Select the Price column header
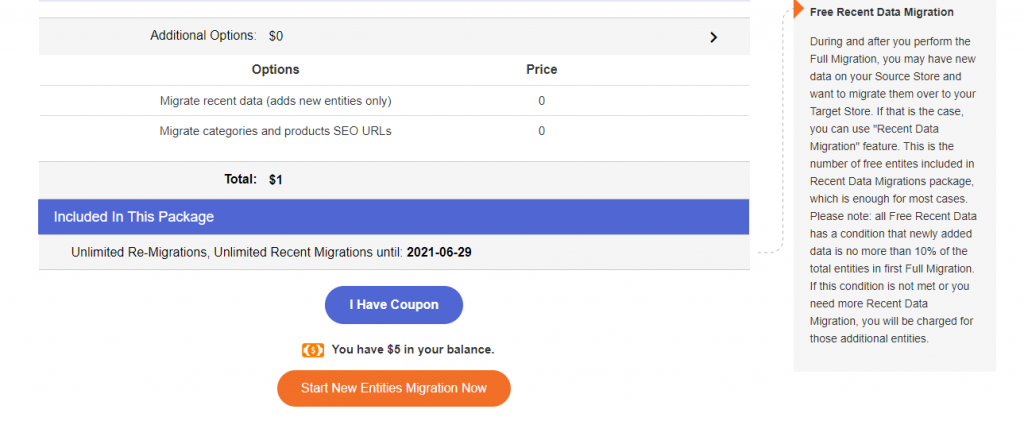Screen dimensions: 1024x448 [541, 70]
